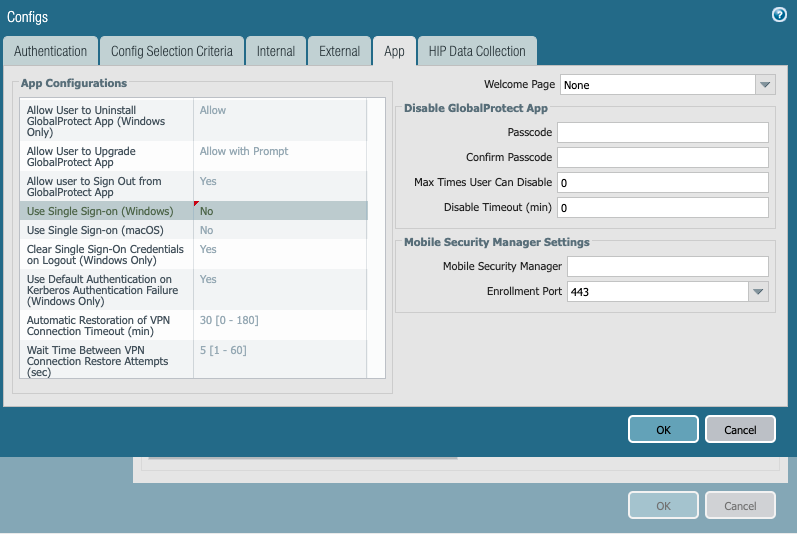797x534 pixels.
Task: Switch to the Authentication tab
Action: [50, 51]
